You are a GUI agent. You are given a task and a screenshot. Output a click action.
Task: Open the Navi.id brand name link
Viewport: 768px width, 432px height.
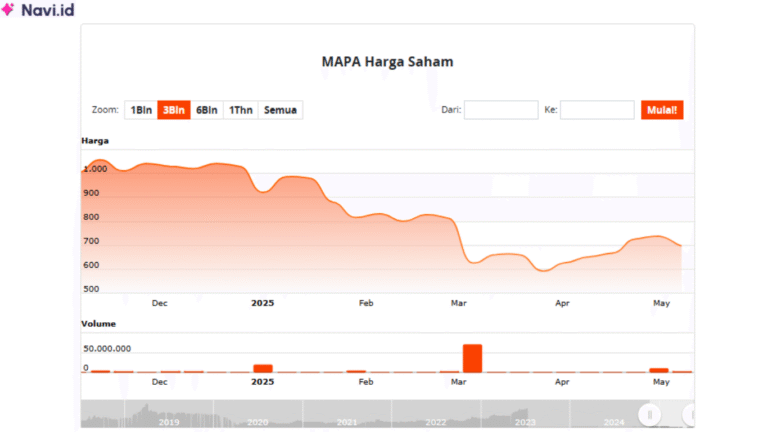[x=48, y=10]
